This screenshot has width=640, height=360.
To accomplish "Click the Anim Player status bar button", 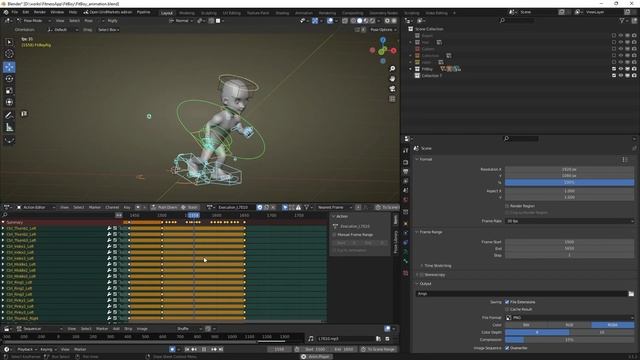I will click(x=316, y=357).
